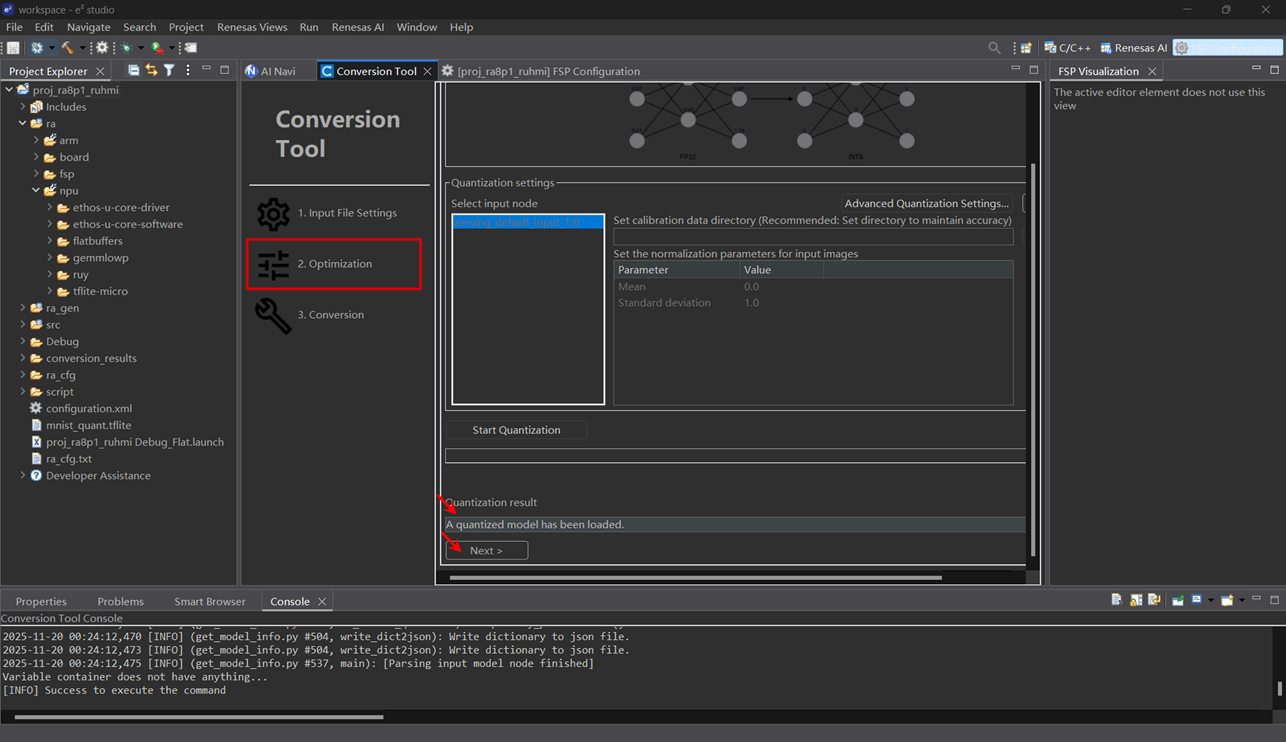Collapse the proj_ra8p1_ruhmi project node
The height and width of the screenshot is (742, 1286).
coord(9,90)
